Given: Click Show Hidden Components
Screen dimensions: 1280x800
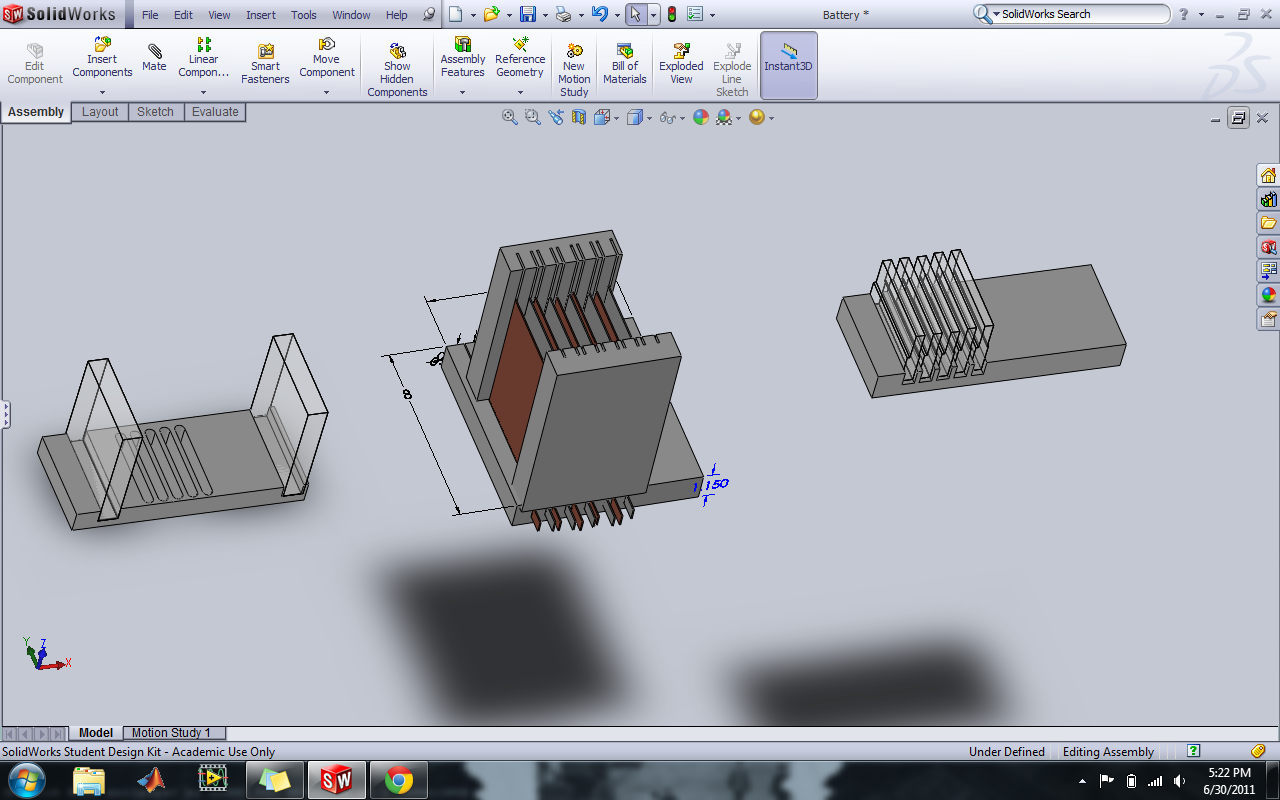Looking at the screenshot, I should (397, 70).
